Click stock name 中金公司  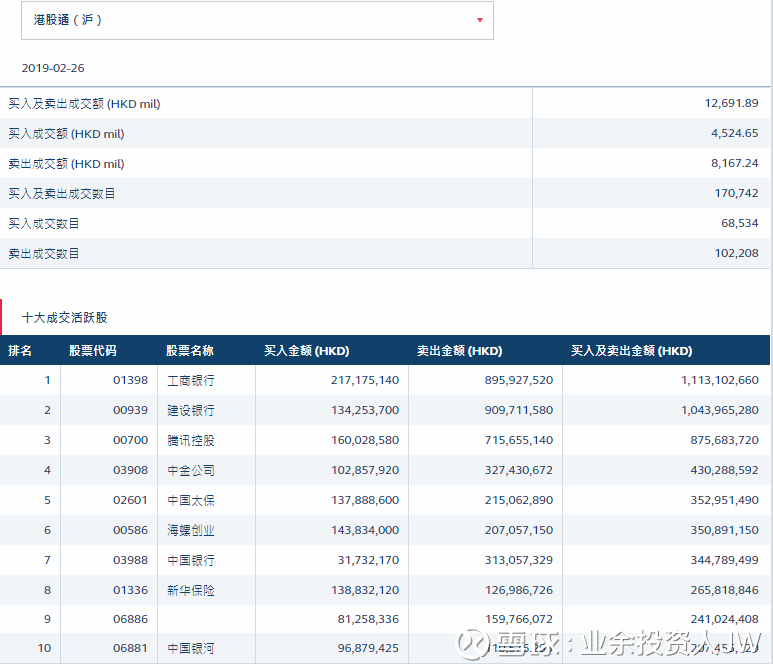(x=191, y=471)
